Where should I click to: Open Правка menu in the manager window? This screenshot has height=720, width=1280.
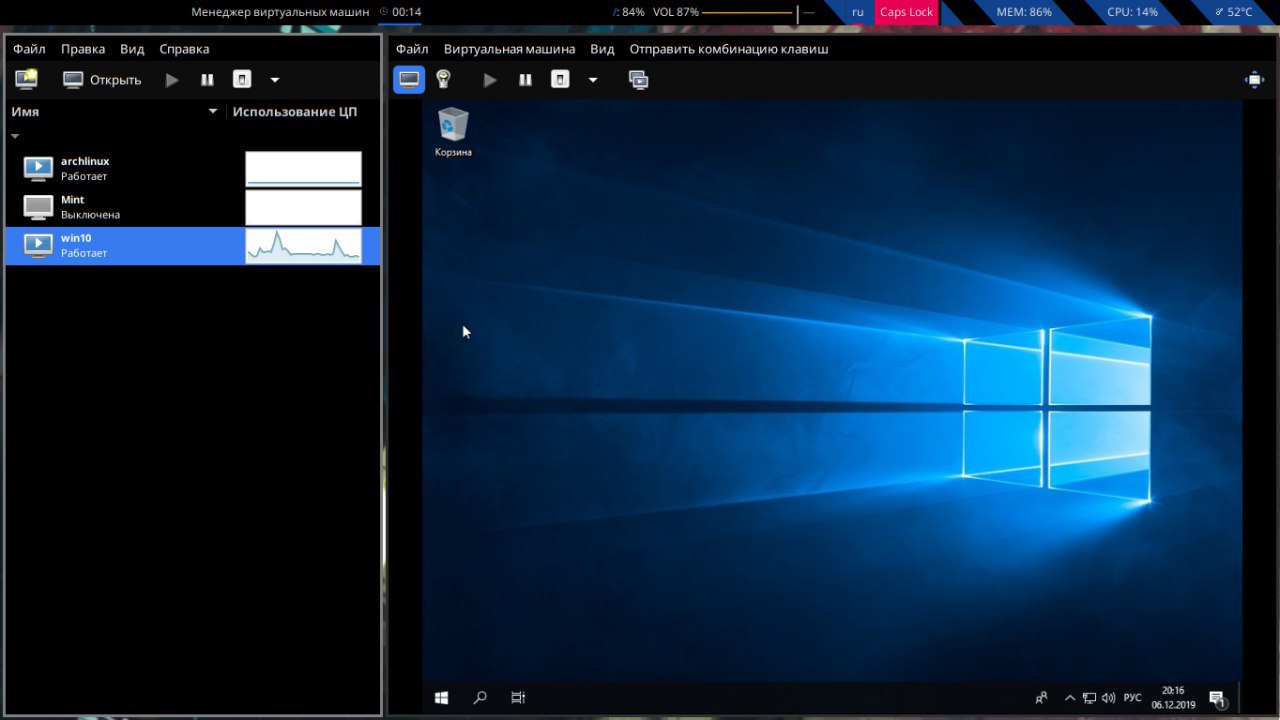tap(82, 49)
